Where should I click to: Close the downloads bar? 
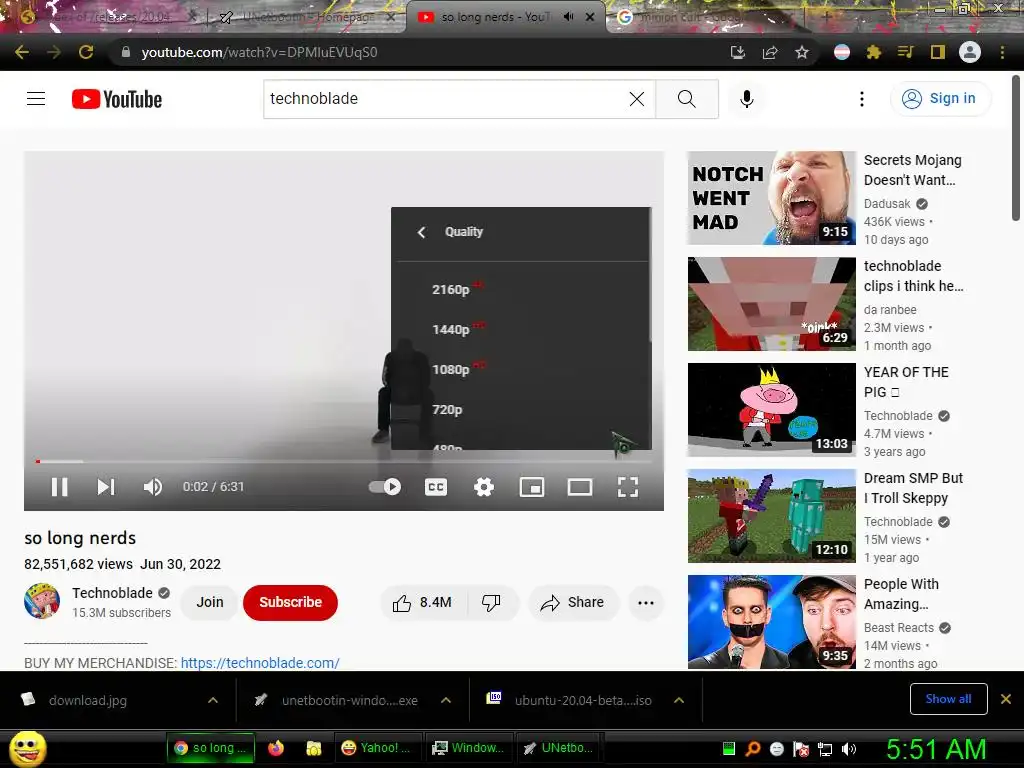click(1006, 699)
